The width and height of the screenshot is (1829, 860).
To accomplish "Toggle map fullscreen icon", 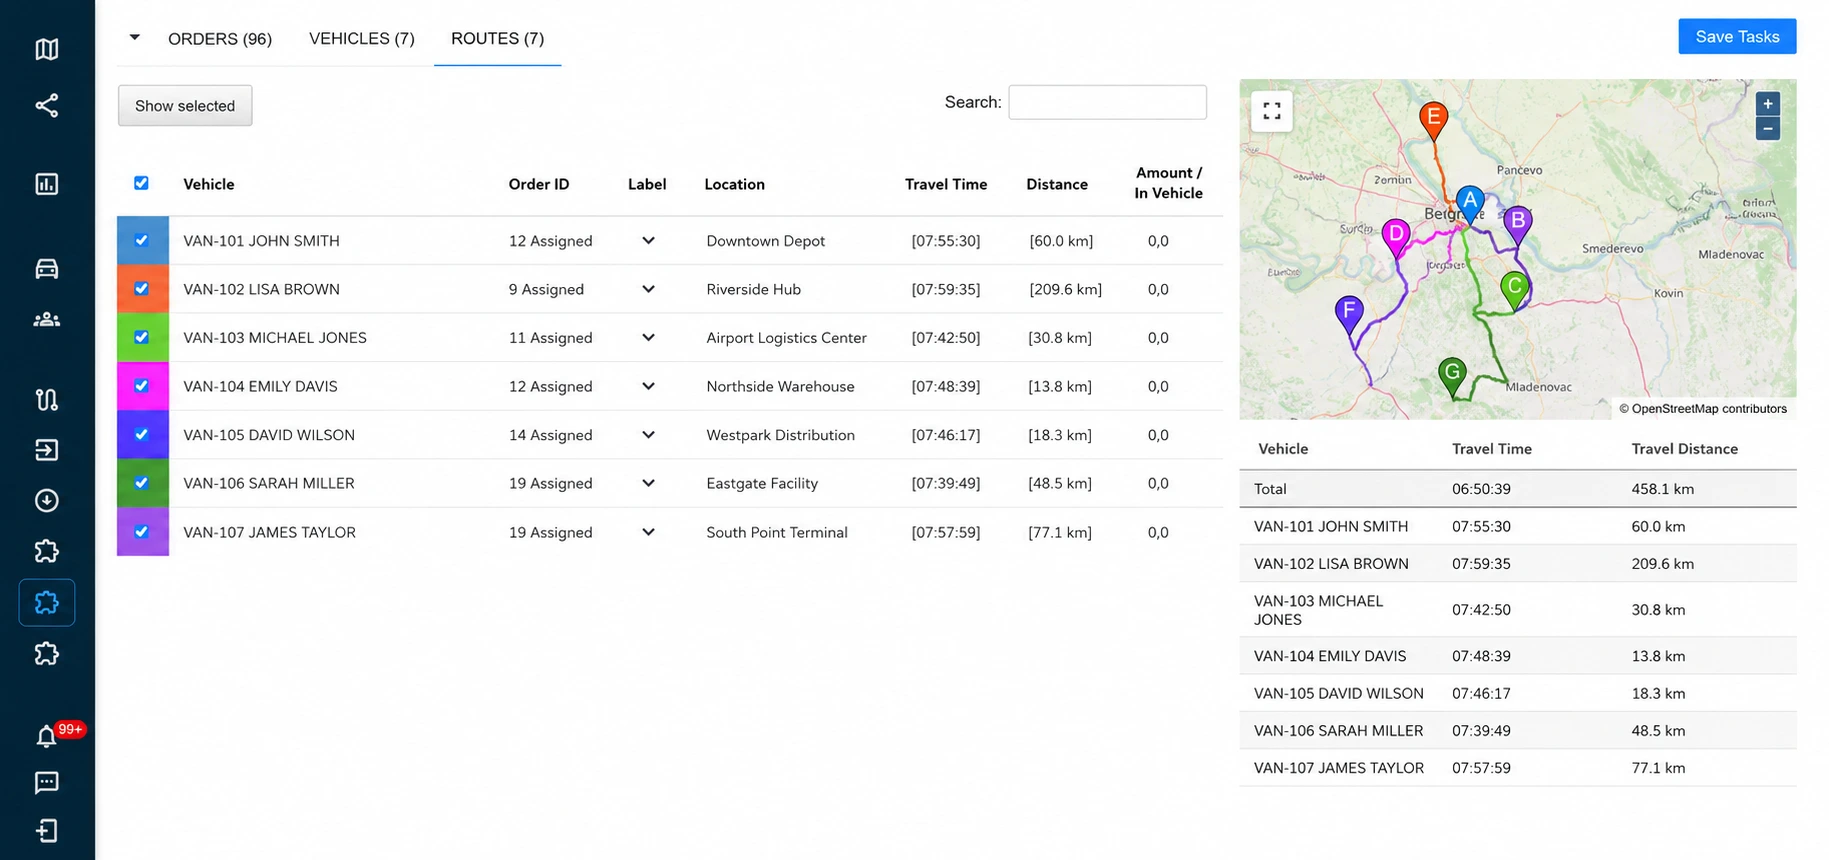I will pos(1272,111).
